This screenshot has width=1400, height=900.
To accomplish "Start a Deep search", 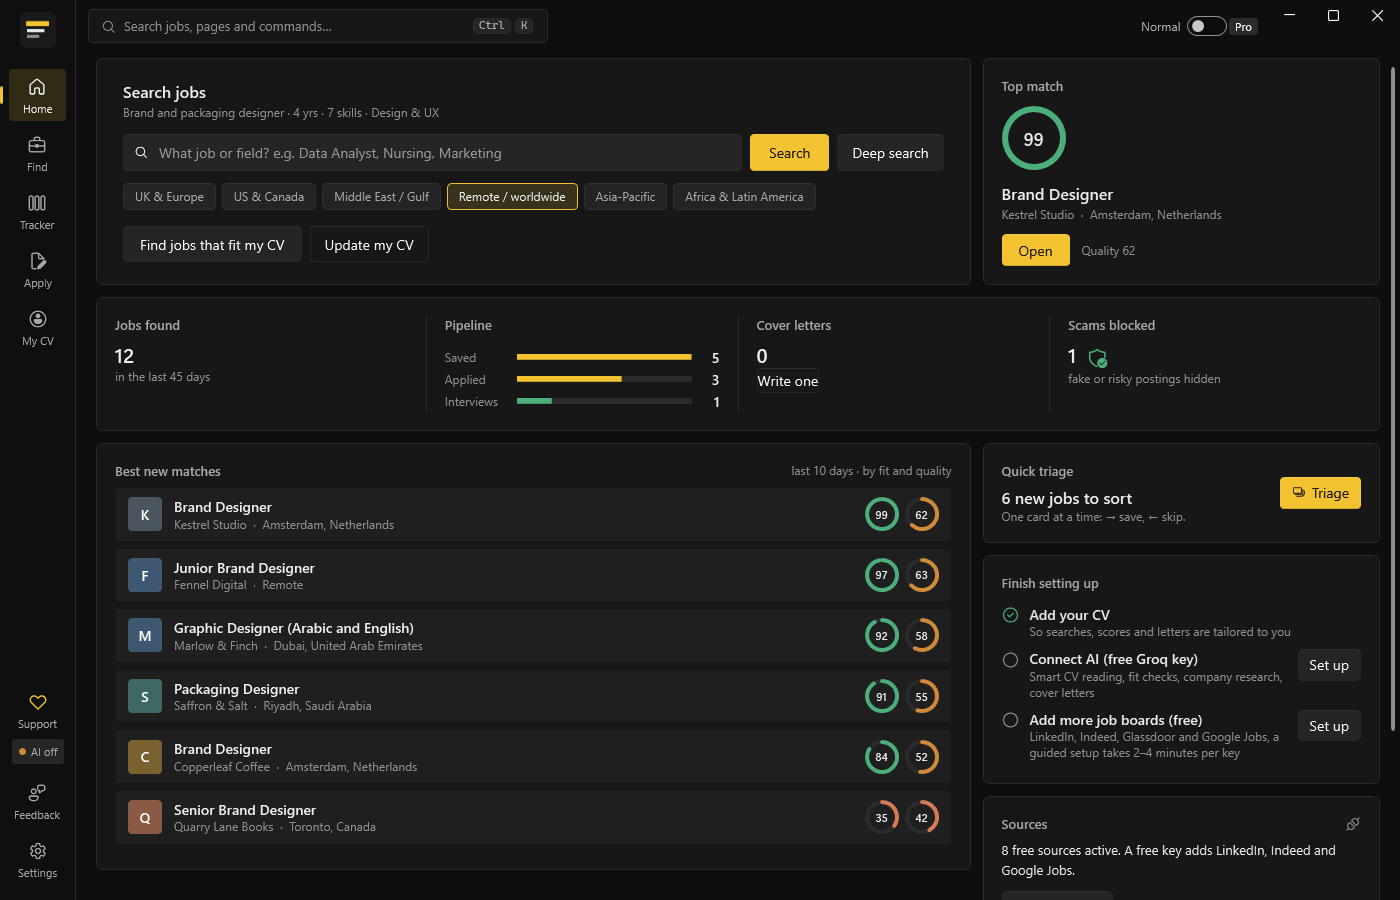I will 890,153.
